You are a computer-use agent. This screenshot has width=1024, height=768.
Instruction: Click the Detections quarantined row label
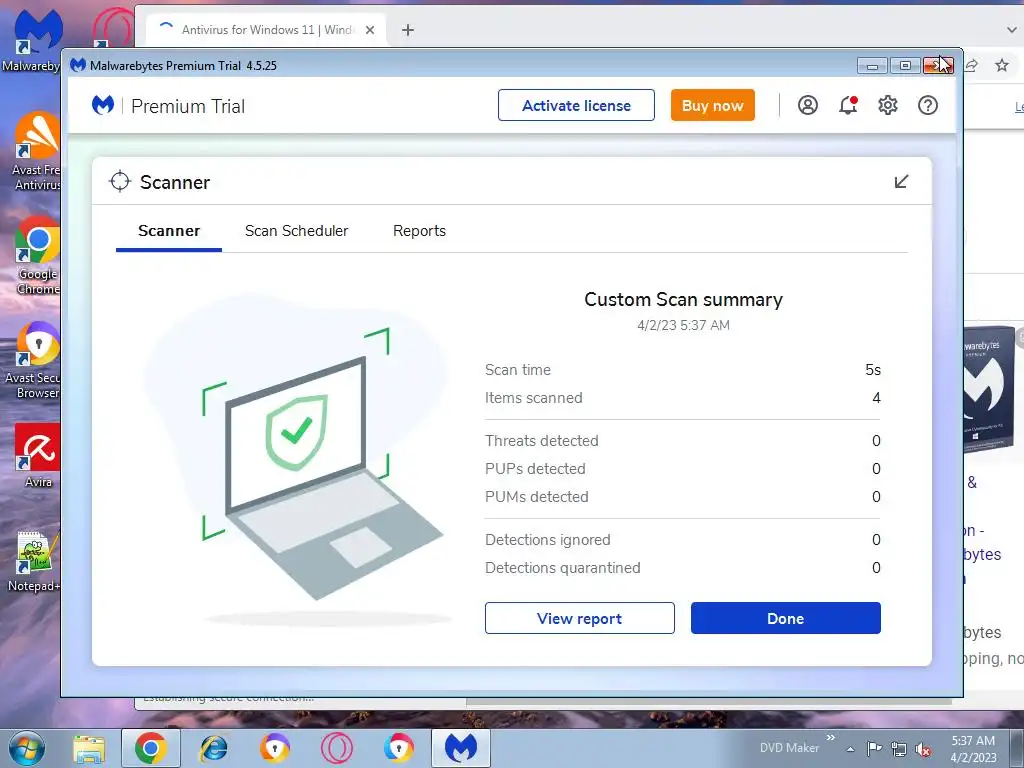pyautogui.click(x=562, y=568)
